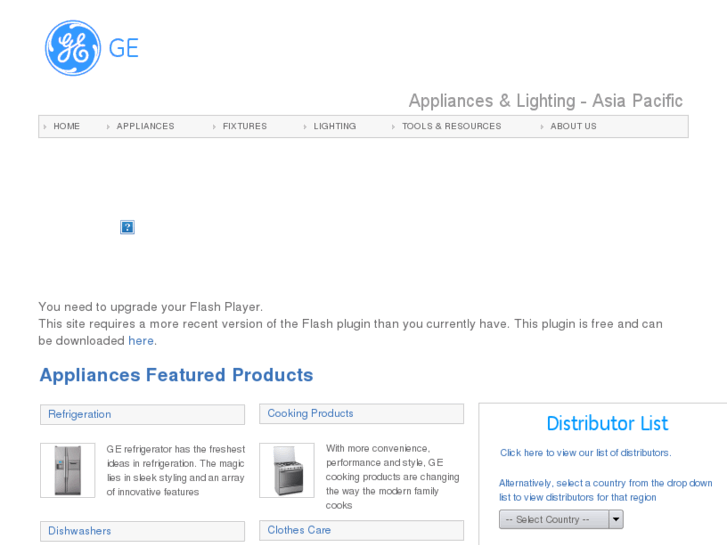This screenshot has height=545, width=727.
Task: Open the Dishwashers category link
Action: coord(80,530)
